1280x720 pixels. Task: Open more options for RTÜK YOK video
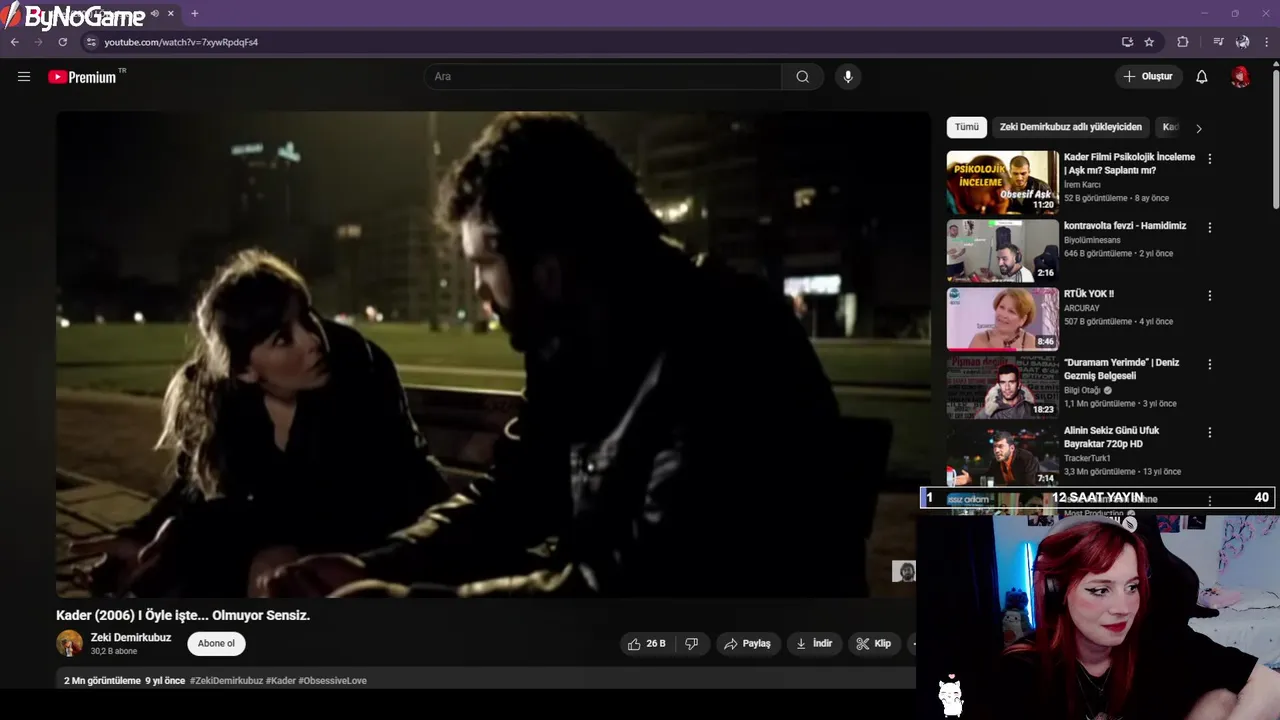click(1209, 296)
